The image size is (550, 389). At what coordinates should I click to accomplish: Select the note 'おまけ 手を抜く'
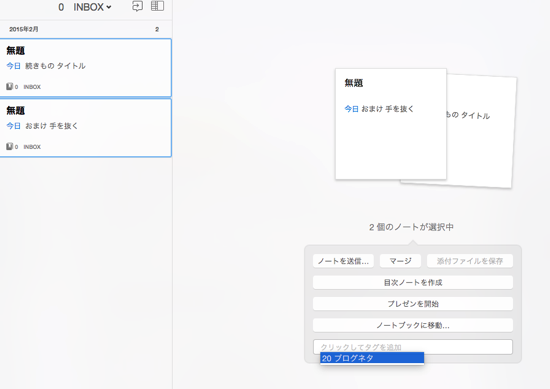(86, 128)
